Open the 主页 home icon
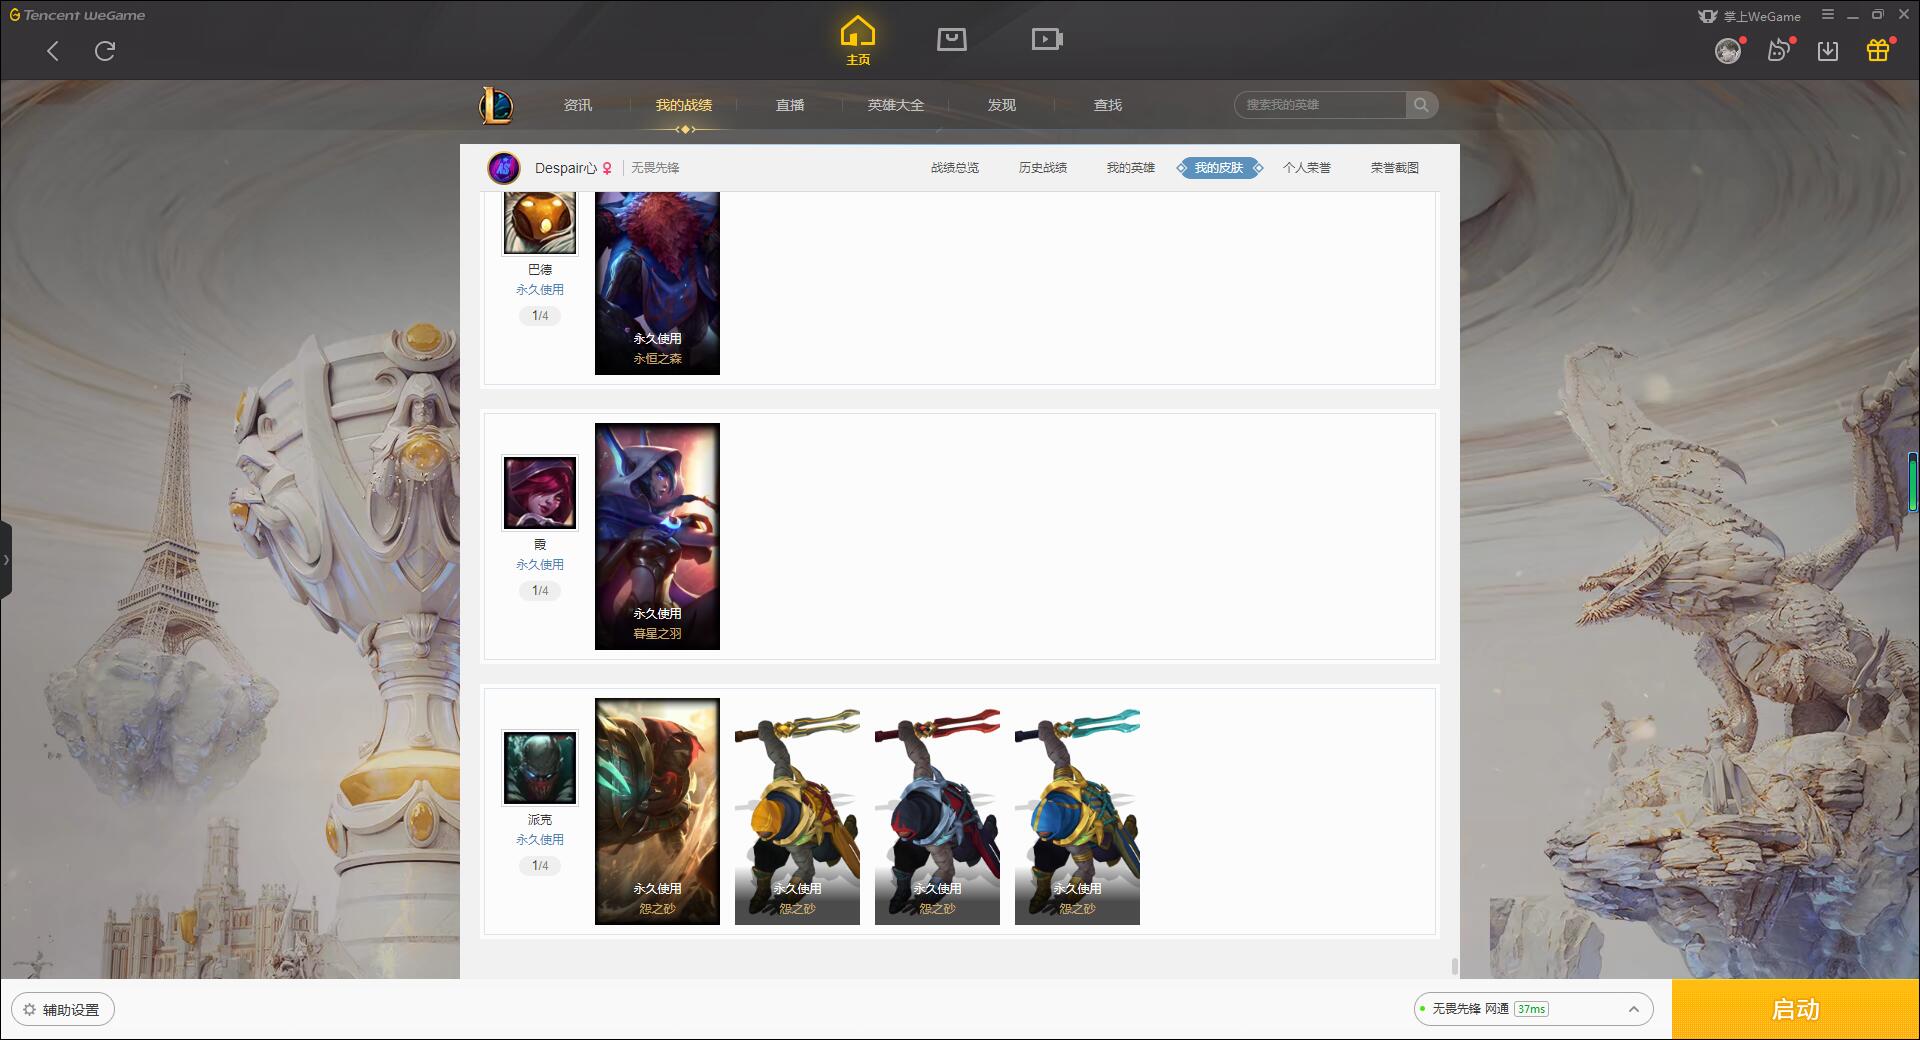This screenshot has height=1040, width=1920. click(857, 41)
